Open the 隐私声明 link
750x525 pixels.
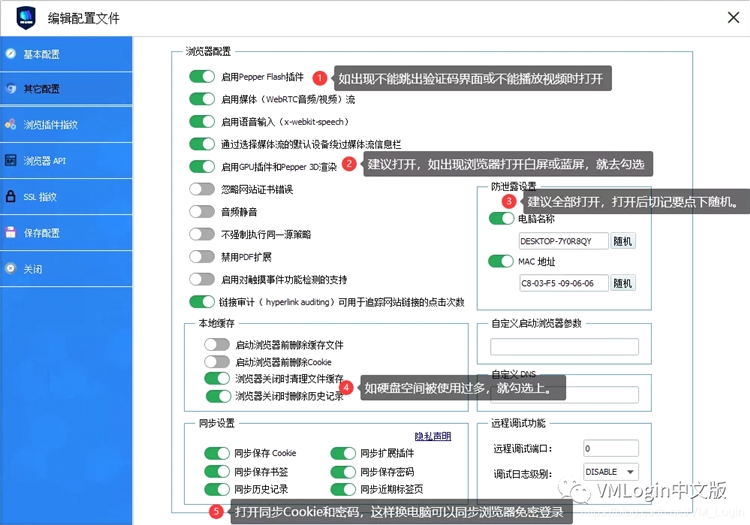coord(432,436)
